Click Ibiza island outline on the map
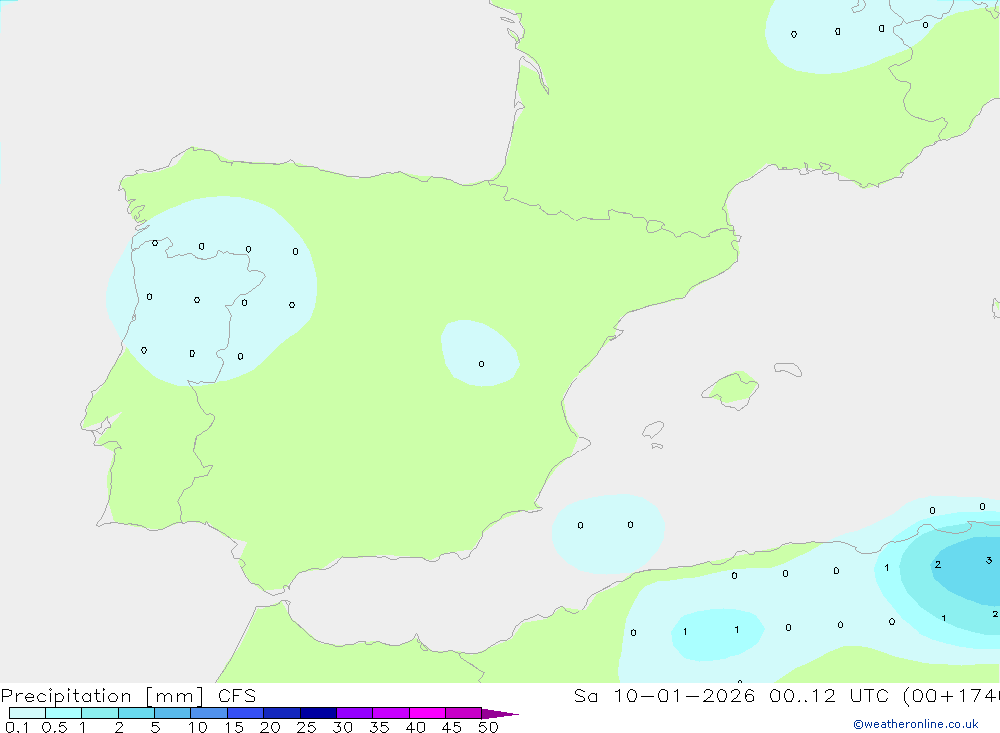Screen dimensions: 1000x733 point(654,429)
